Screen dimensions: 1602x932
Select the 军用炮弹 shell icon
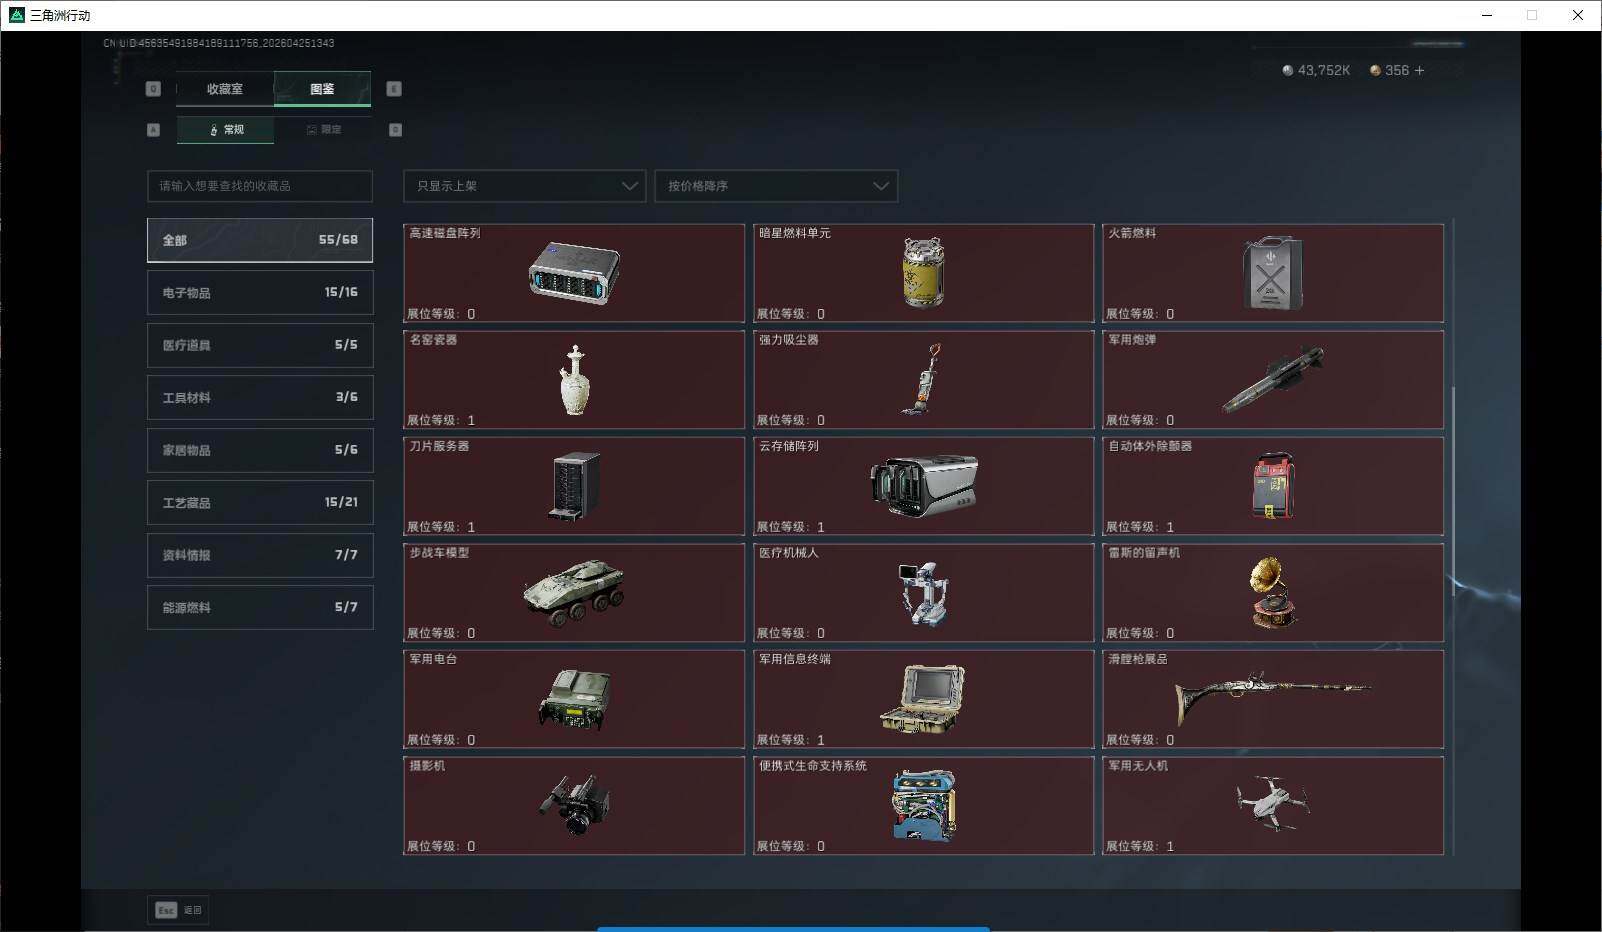1273,380
